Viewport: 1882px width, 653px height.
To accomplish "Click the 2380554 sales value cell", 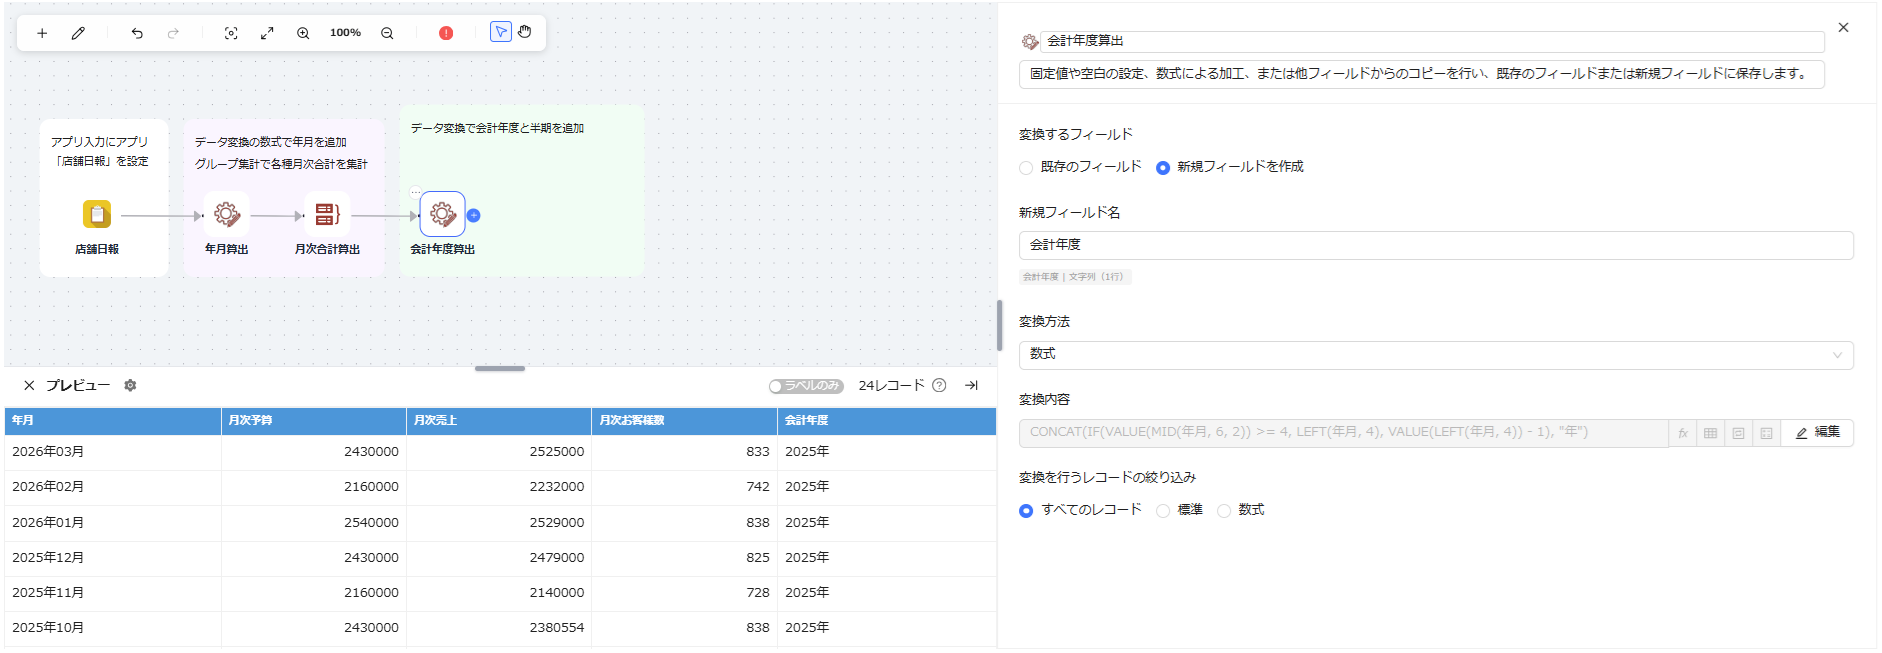I will [499, 628].
